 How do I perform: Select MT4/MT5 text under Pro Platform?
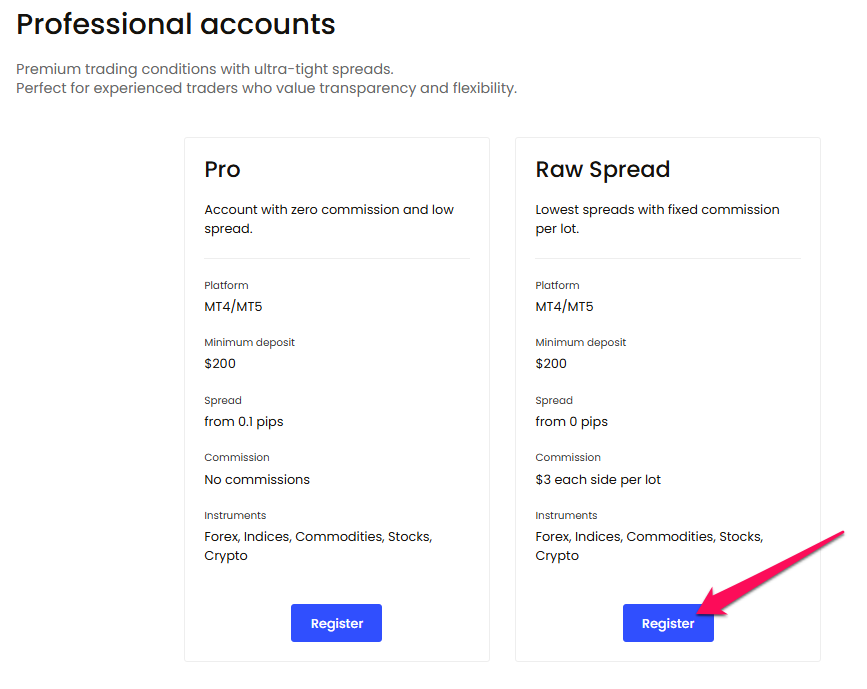click(x=233, y=306)
